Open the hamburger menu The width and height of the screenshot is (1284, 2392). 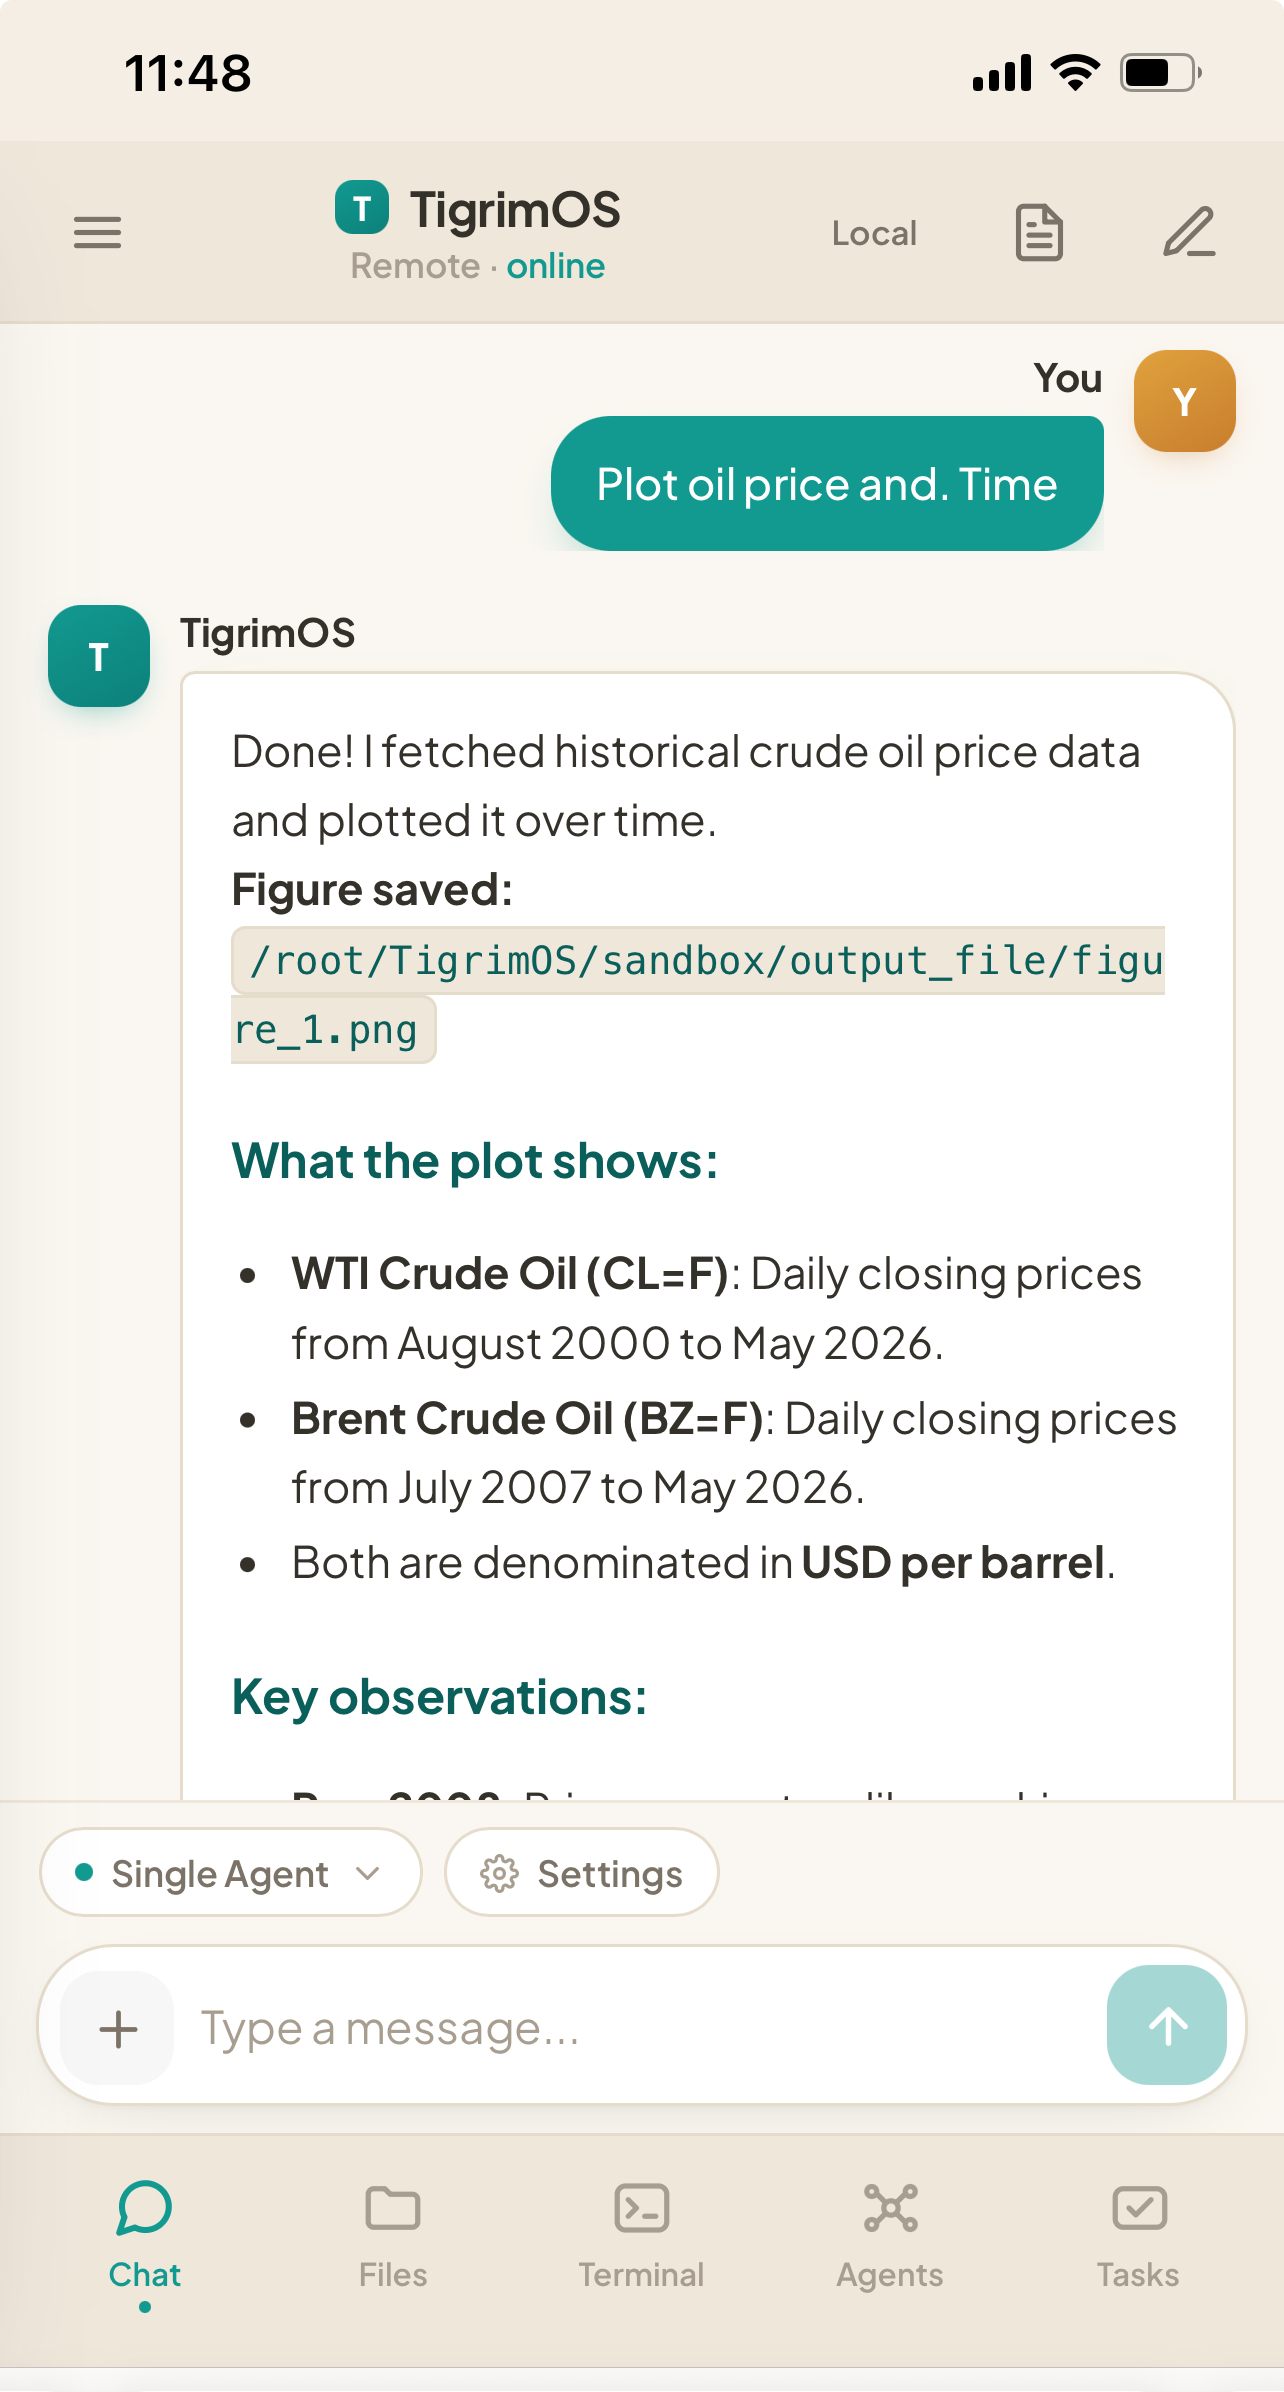97,233
